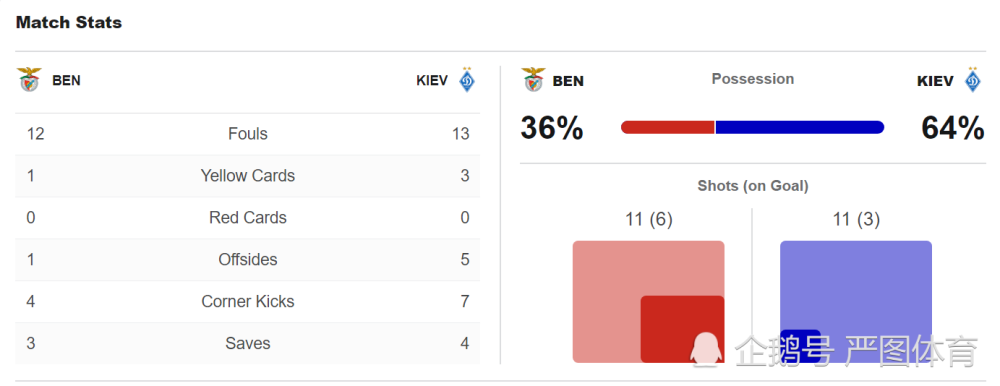Click the Match Stats heading

(69, 22)
